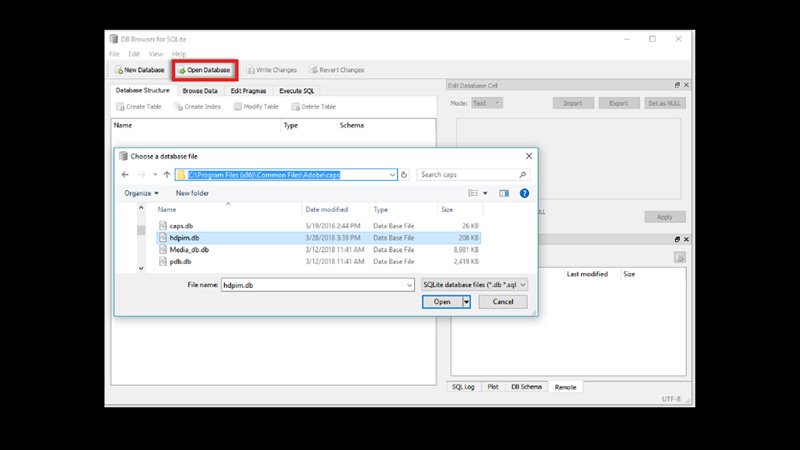Go up one folder level
Image resolution: width=800 pixels, height=450 pixels.
(167, 174)
